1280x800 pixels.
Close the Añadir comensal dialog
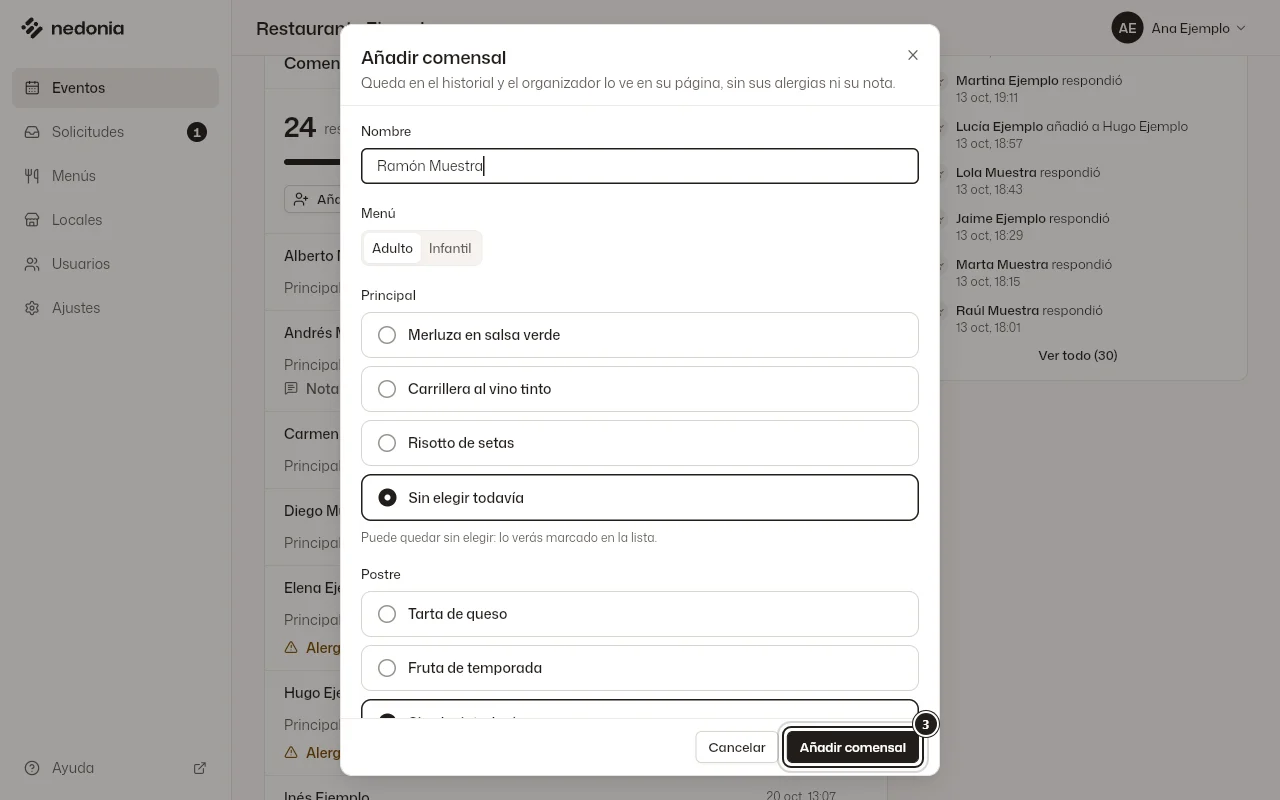coord(913,55)
